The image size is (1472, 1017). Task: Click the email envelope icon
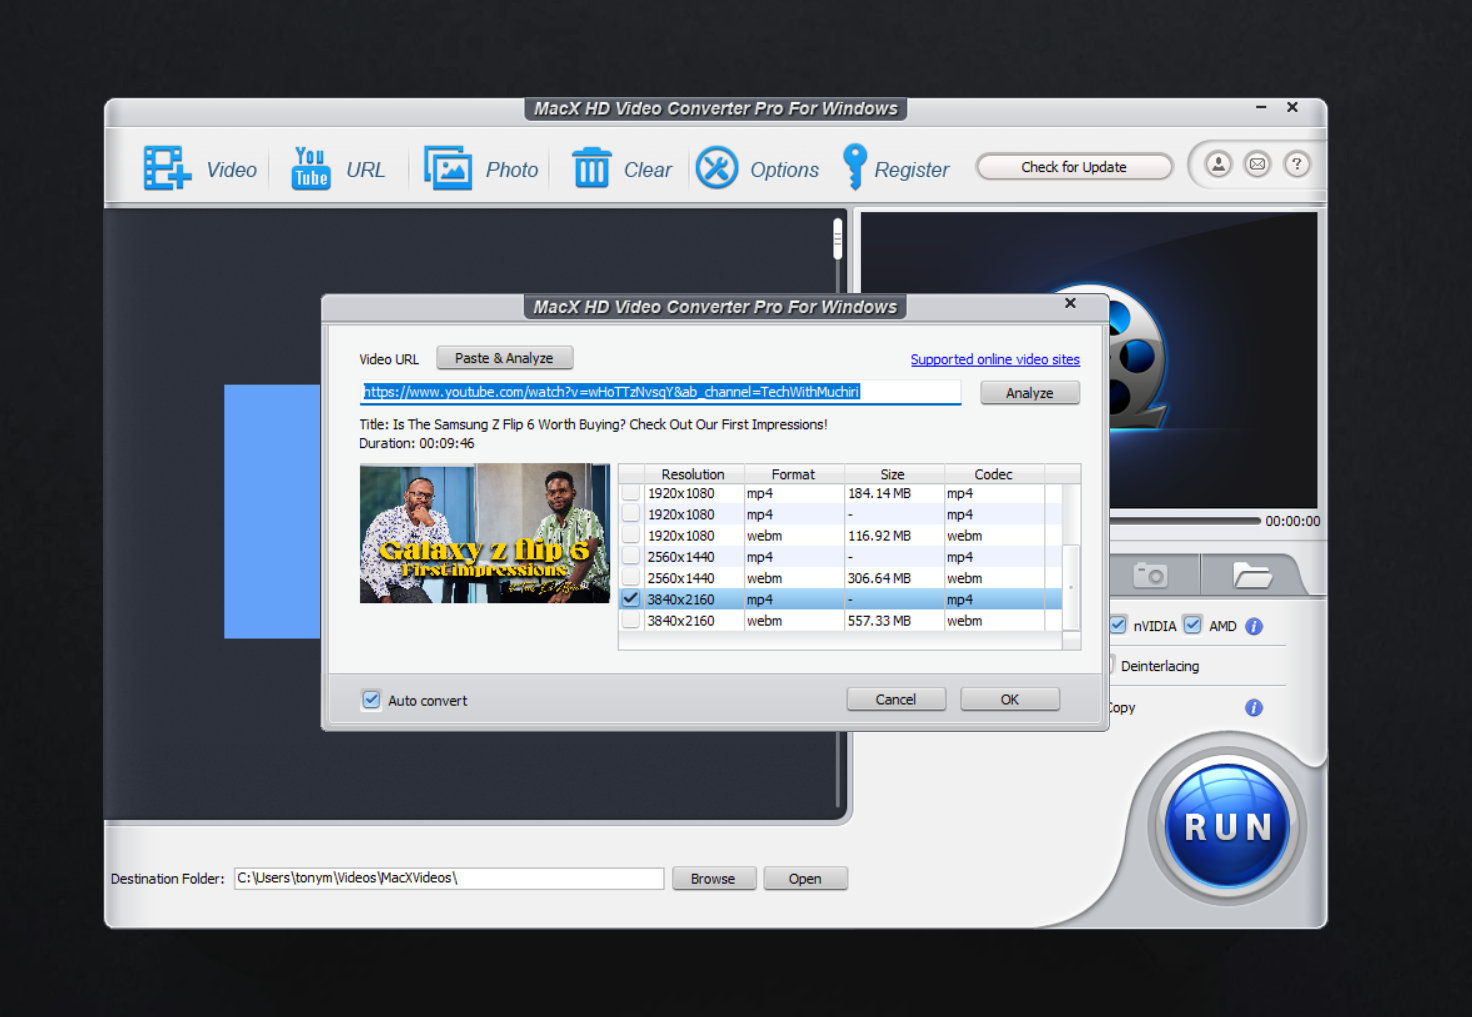click(x=1257, y=164)
